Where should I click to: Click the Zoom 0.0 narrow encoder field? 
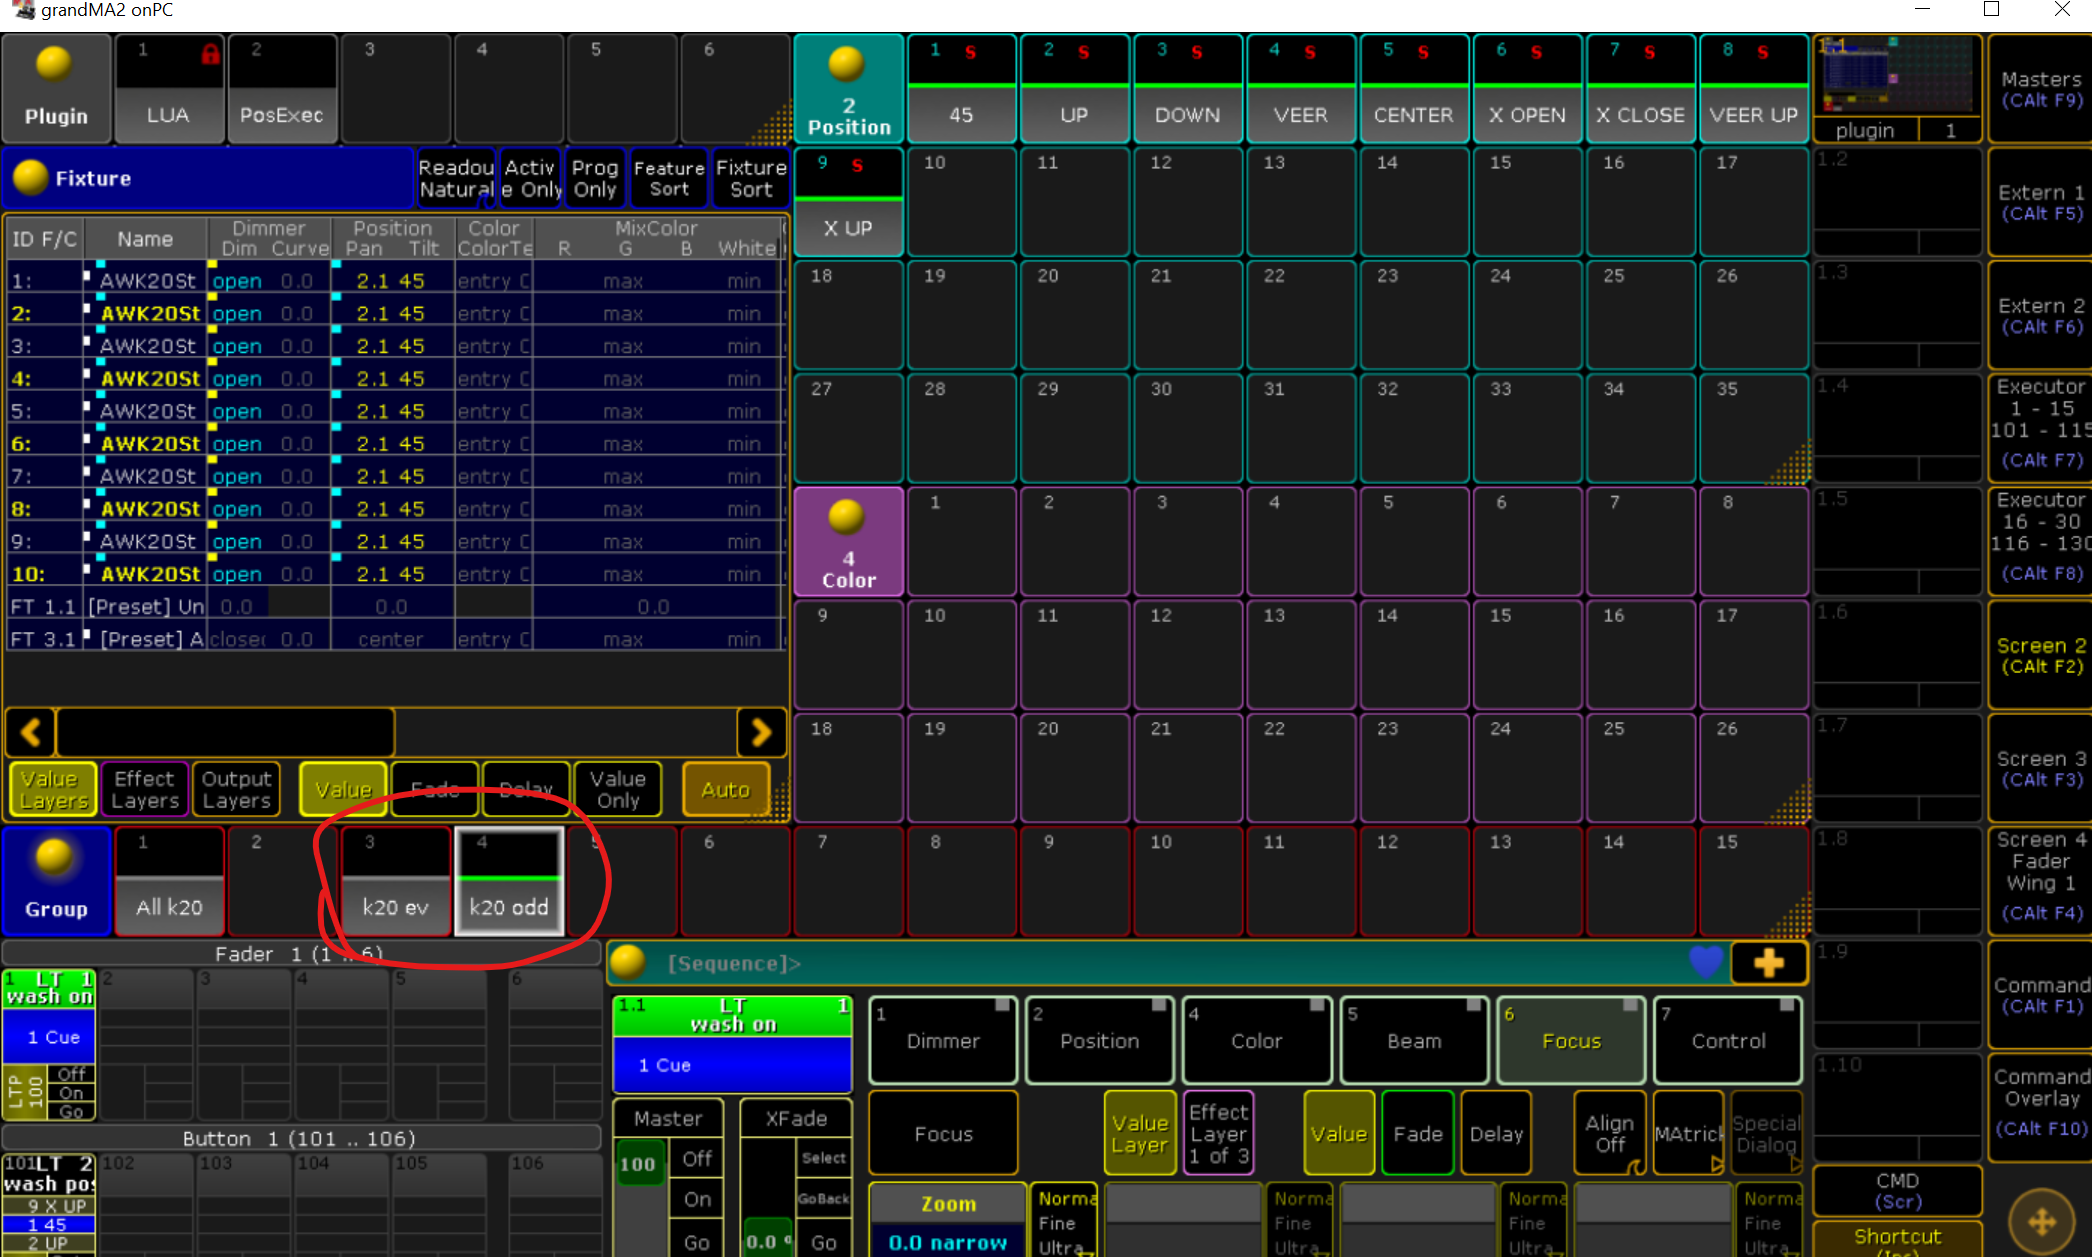[948, 1242]
